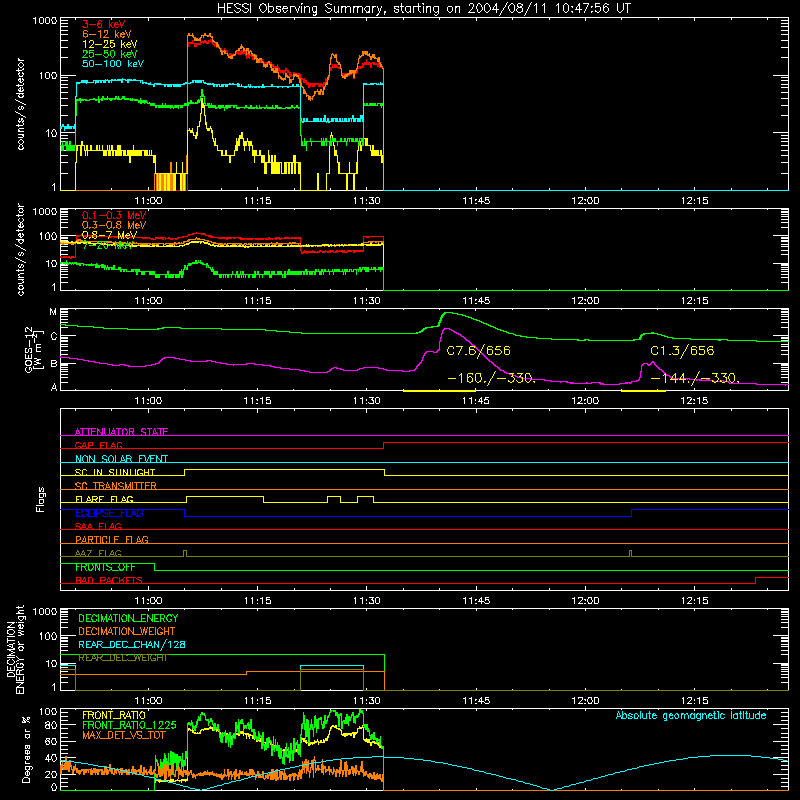Viewport: 800px width, 800px height.
Task: Click the 0.1-0.3 MeV legend label
Action: (114, 215)
